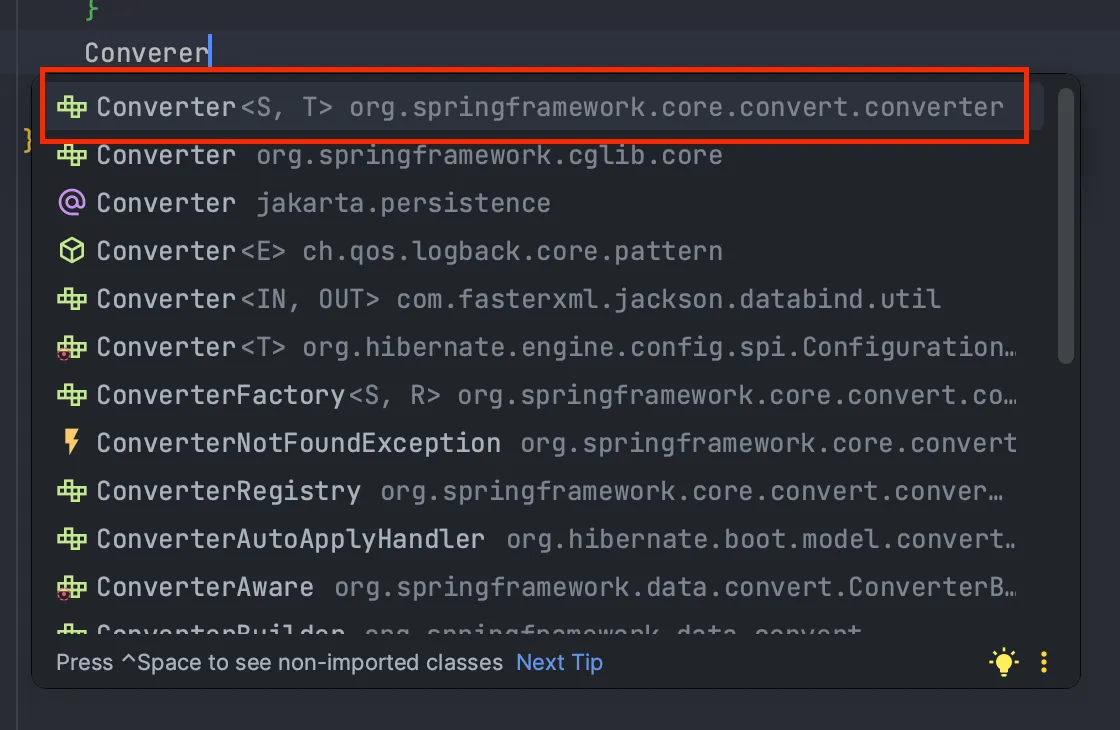Click the icon beside ConverterAutoApplyHandler
Screen dimensions: 1120x730
pos(72,538)
